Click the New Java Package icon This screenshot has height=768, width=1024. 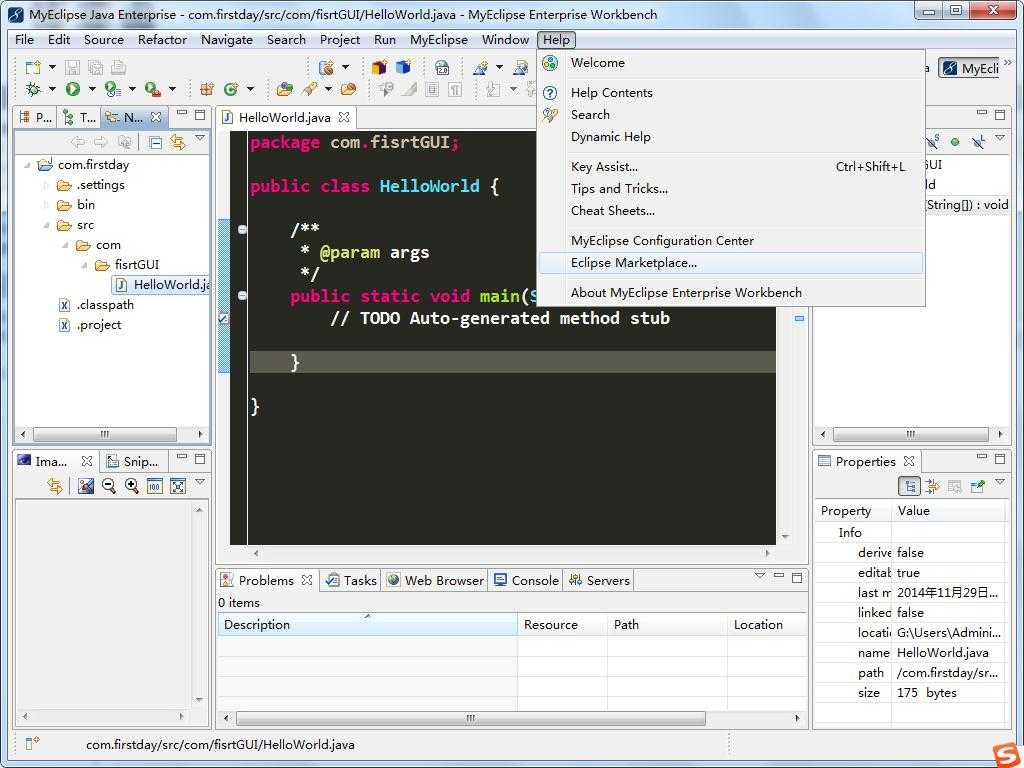(x=207, y=89)
